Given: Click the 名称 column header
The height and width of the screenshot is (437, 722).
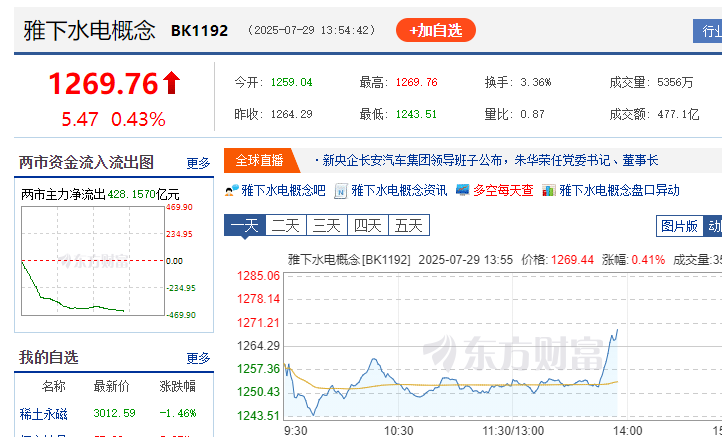Looking at the screenshot, I should [x=53, y=386].
